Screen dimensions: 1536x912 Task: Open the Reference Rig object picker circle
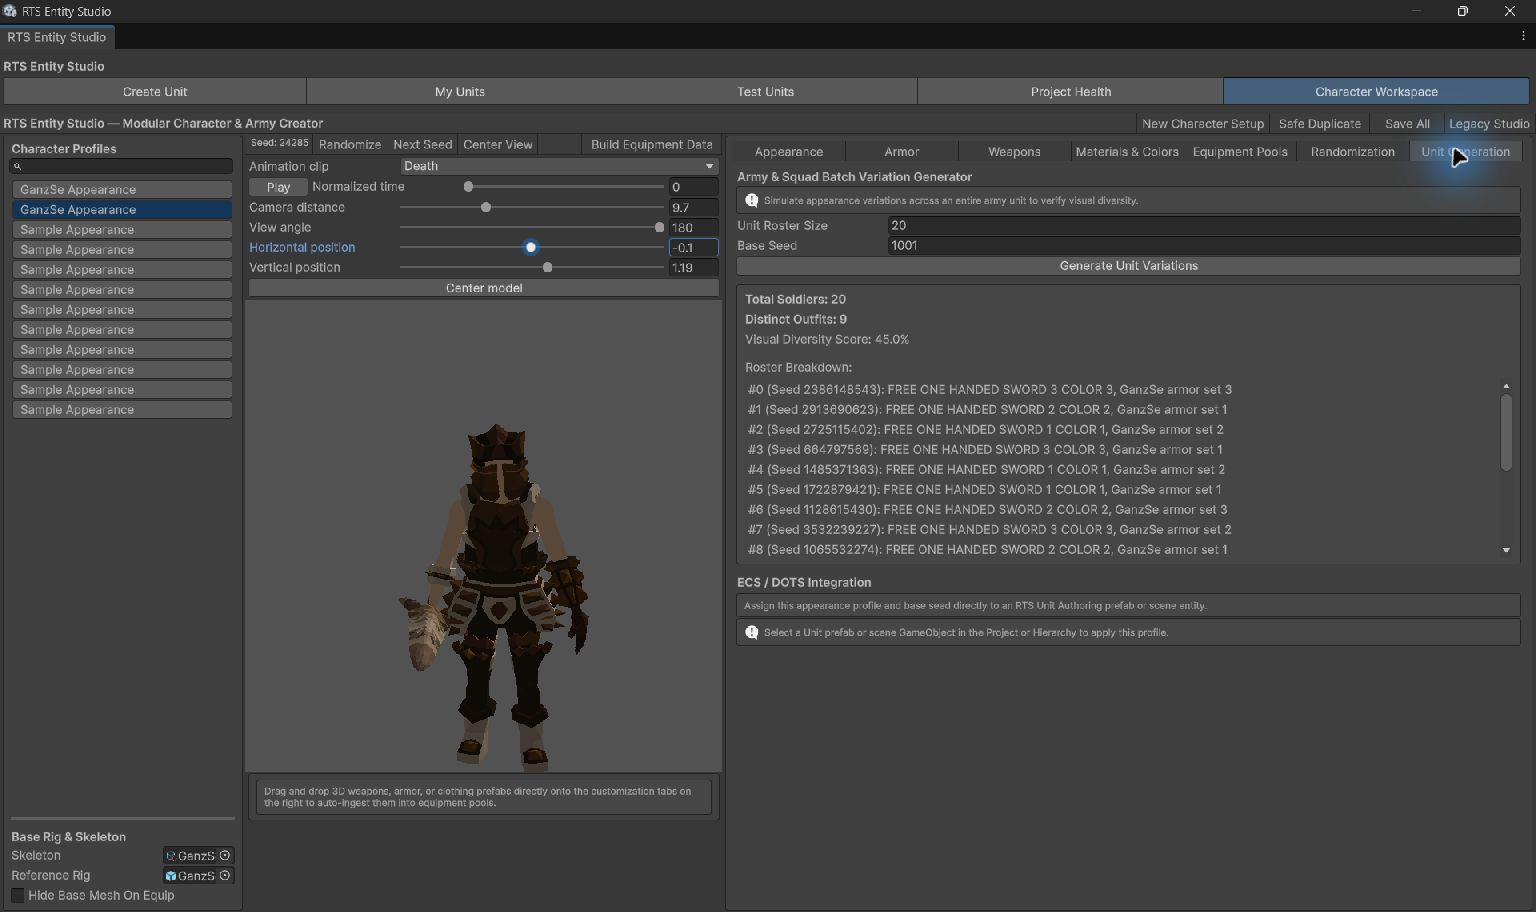tap(225, 875)
